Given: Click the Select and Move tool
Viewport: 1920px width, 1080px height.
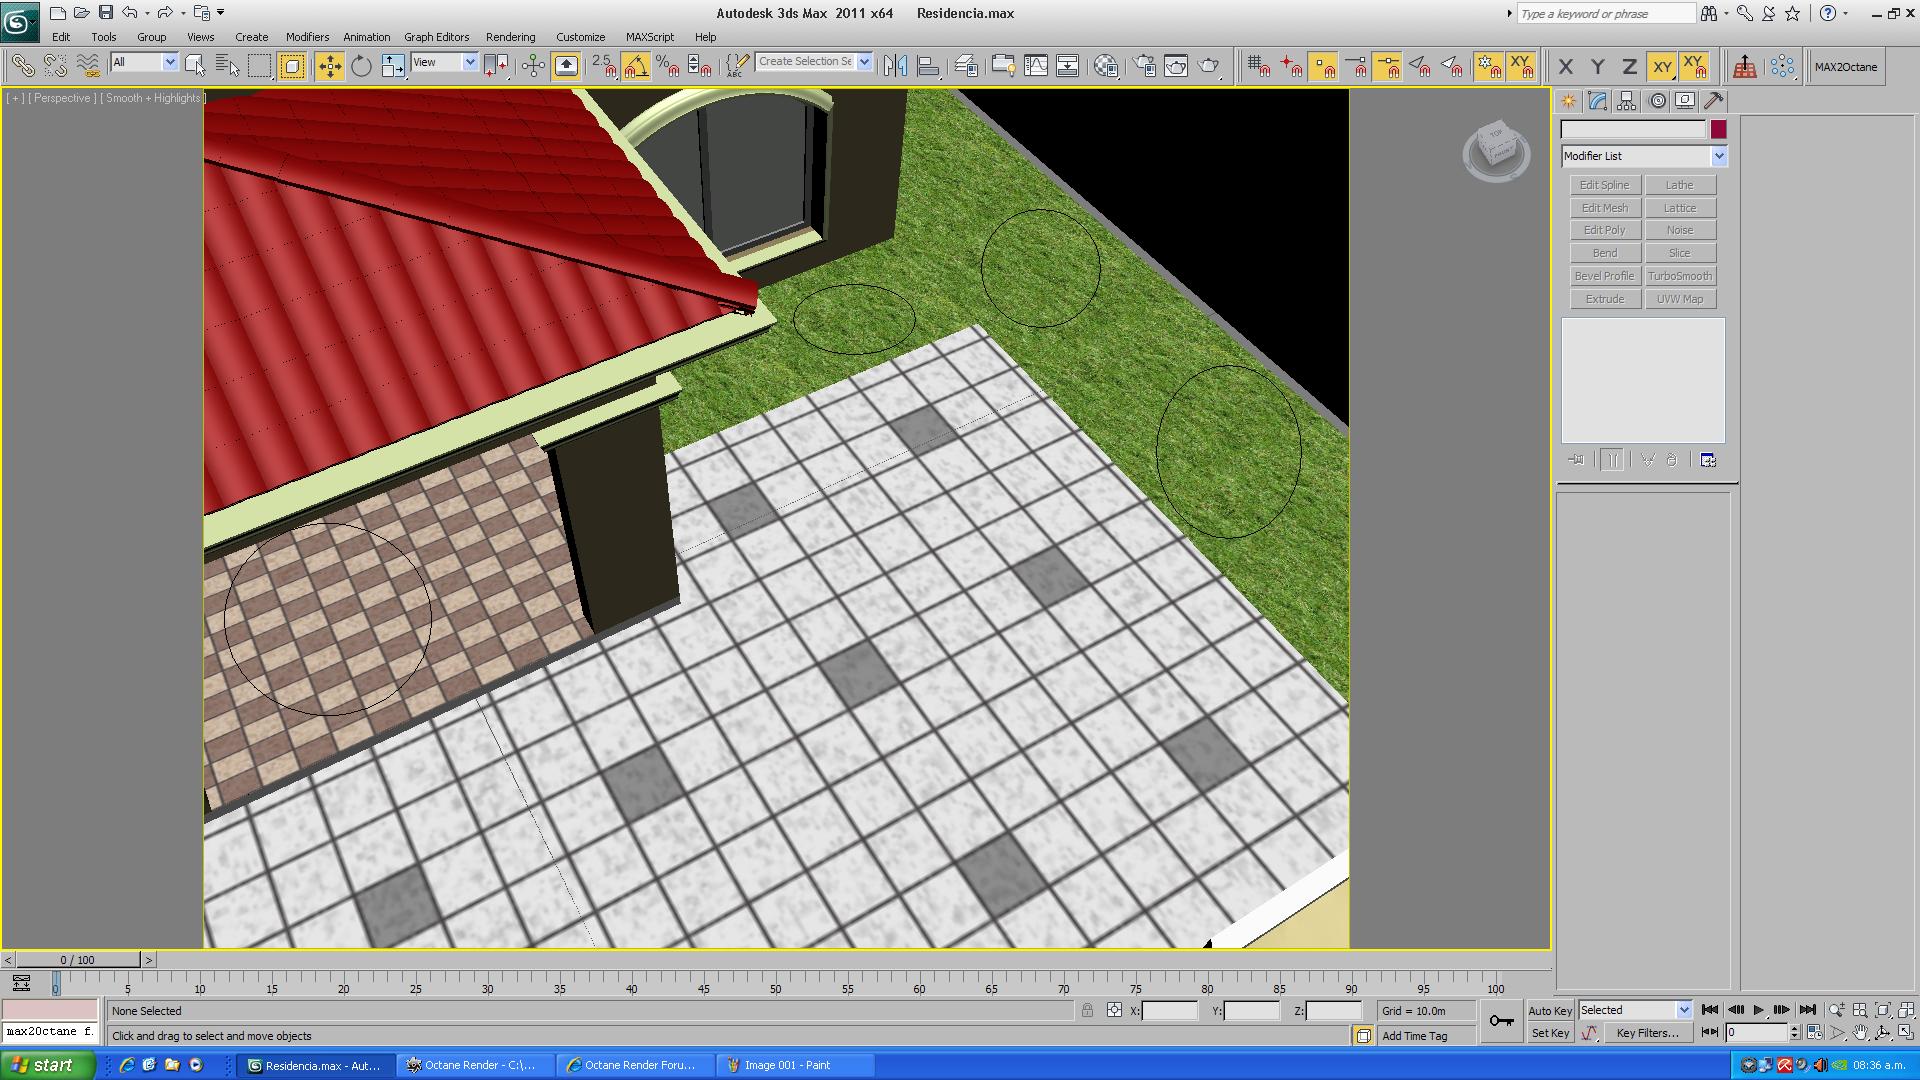Looking at the screenshot, I should pyautogui.click(x=329, y=66).
